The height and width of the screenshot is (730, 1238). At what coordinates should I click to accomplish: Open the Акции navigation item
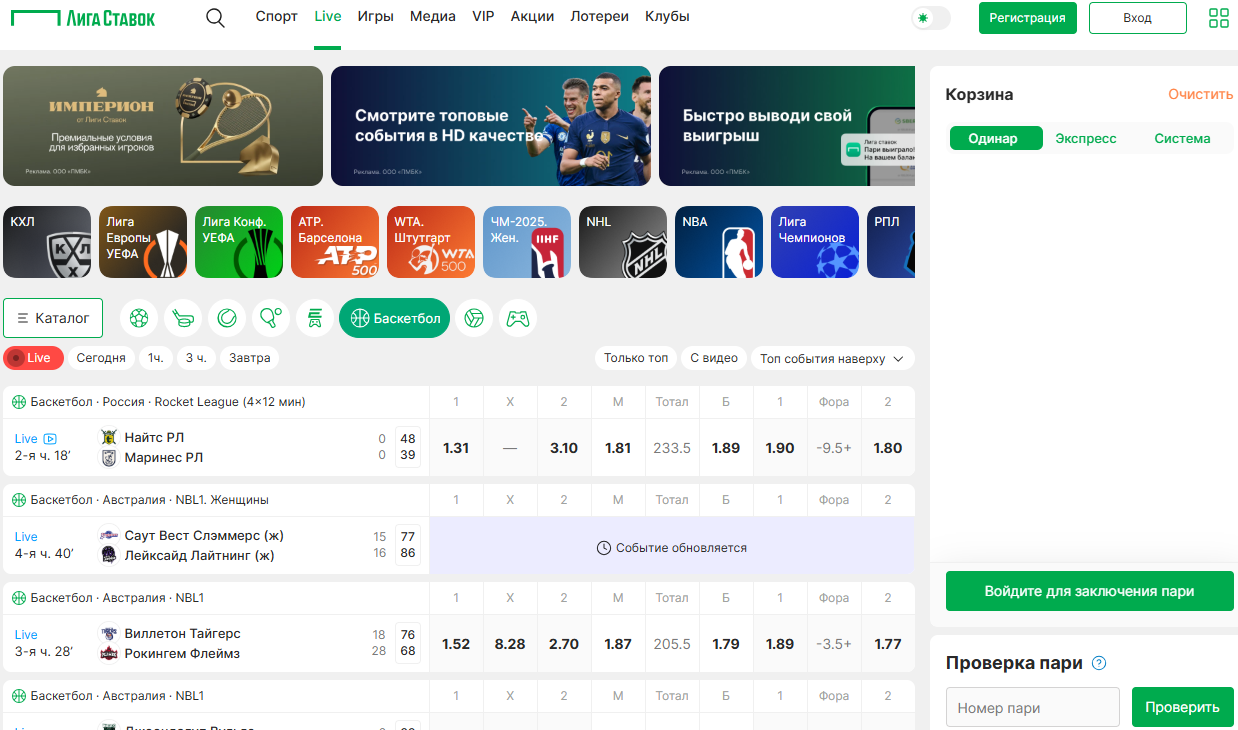pyautogui.click(x=533, y=17)
